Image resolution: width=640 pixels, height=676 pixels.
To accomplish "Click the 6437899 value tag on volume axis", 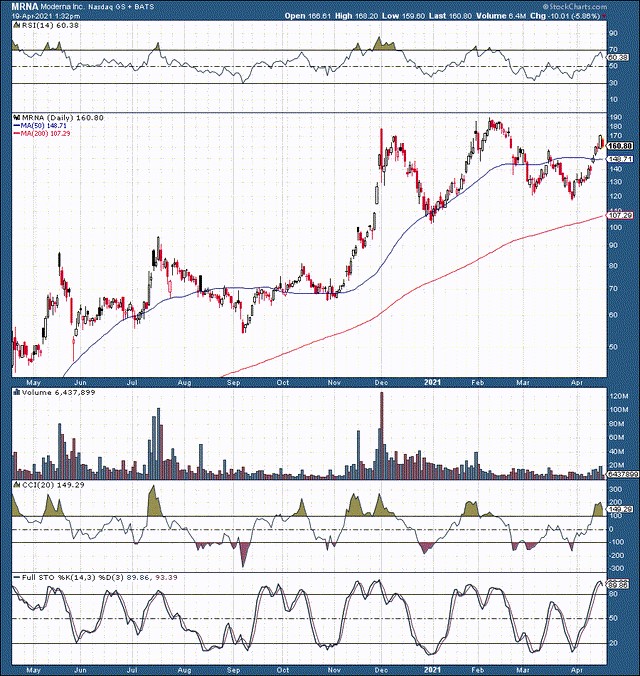I will (620, 474).
